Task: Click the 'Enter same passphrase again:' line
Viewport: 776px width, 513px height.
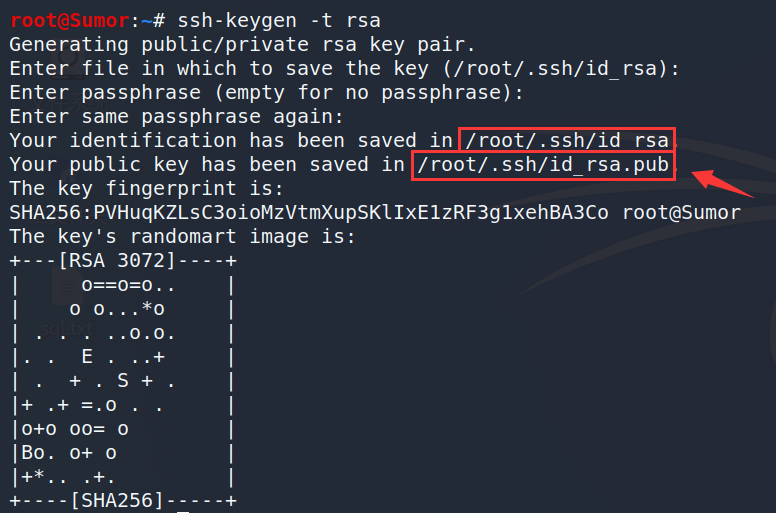Action: [176, 117]
